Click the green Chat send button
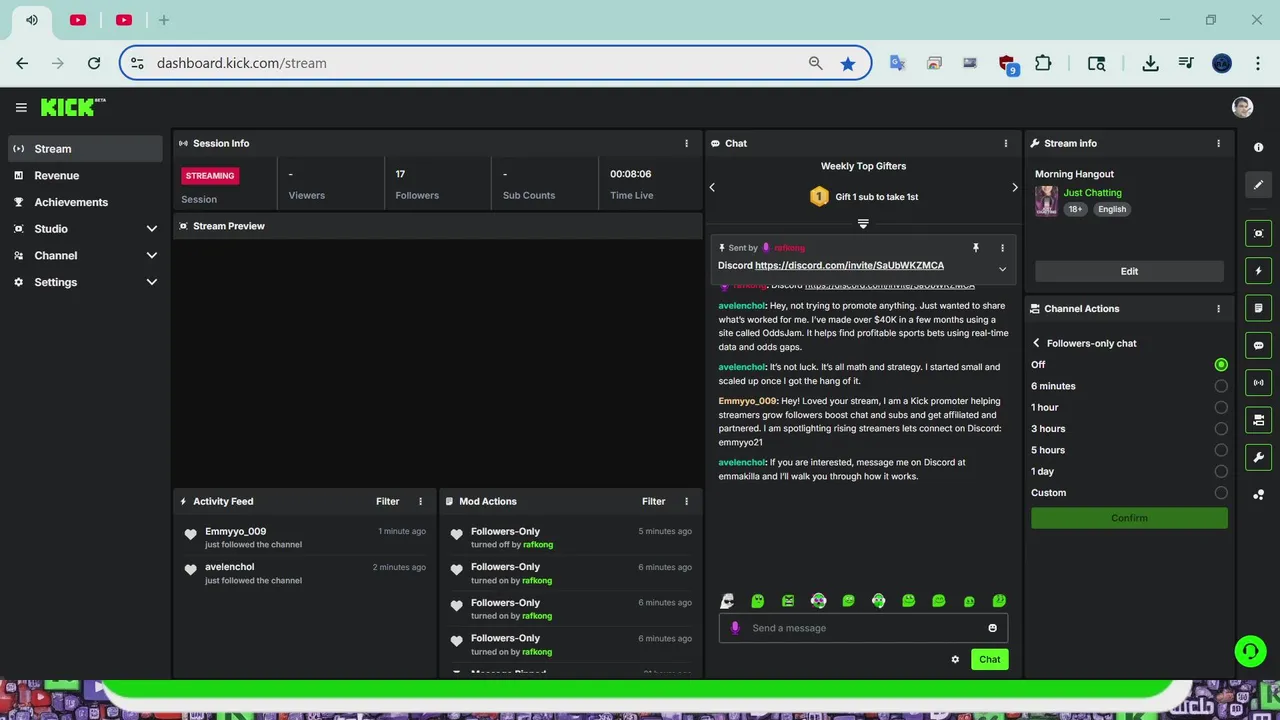 989,659
